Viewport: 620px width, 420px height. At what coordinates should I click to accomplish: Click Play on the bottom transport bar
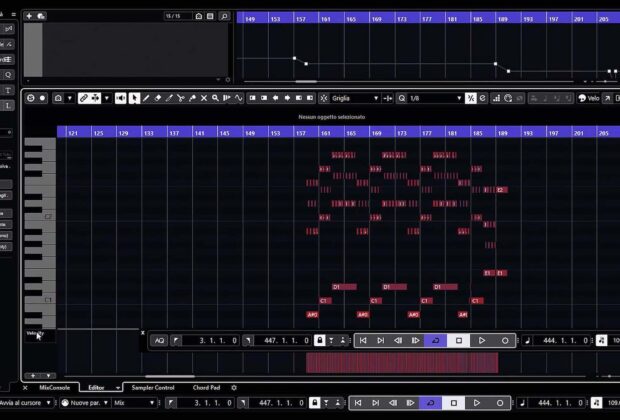point(477,403)
